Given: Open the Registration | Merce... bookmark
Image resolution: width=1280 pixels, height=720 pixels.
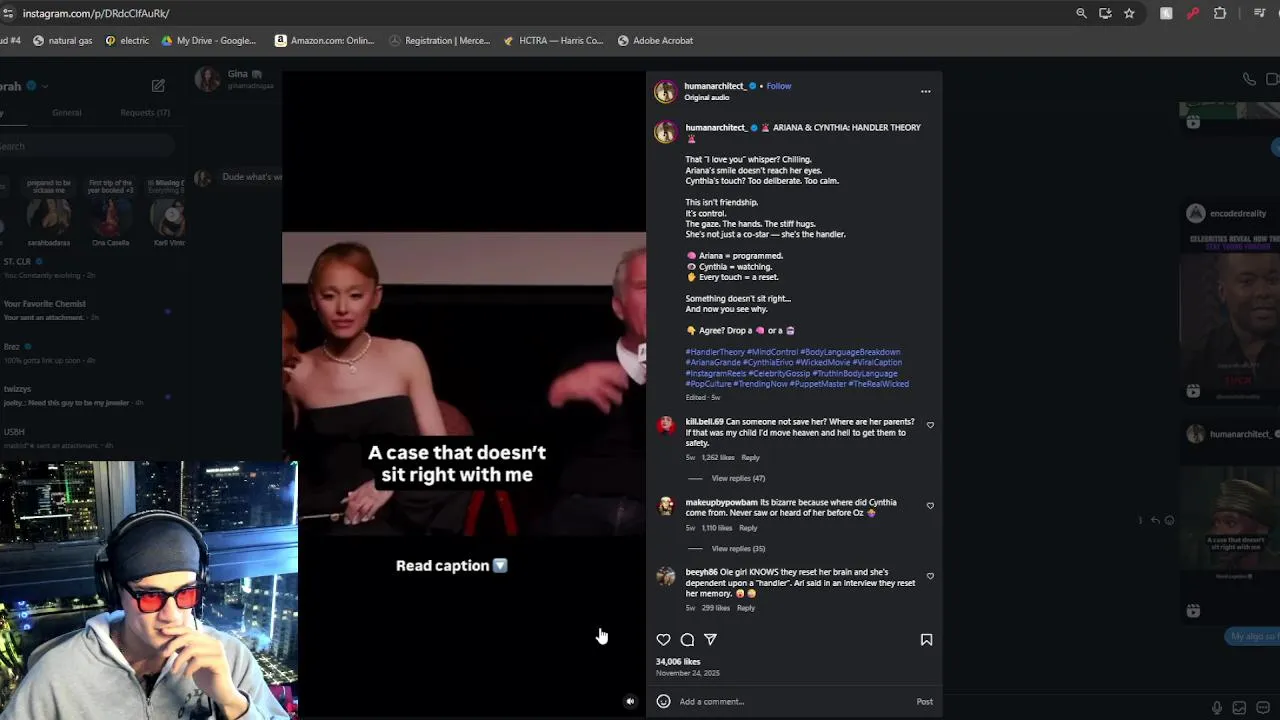Looking at the screenshot, I should [x=439, y=41].
